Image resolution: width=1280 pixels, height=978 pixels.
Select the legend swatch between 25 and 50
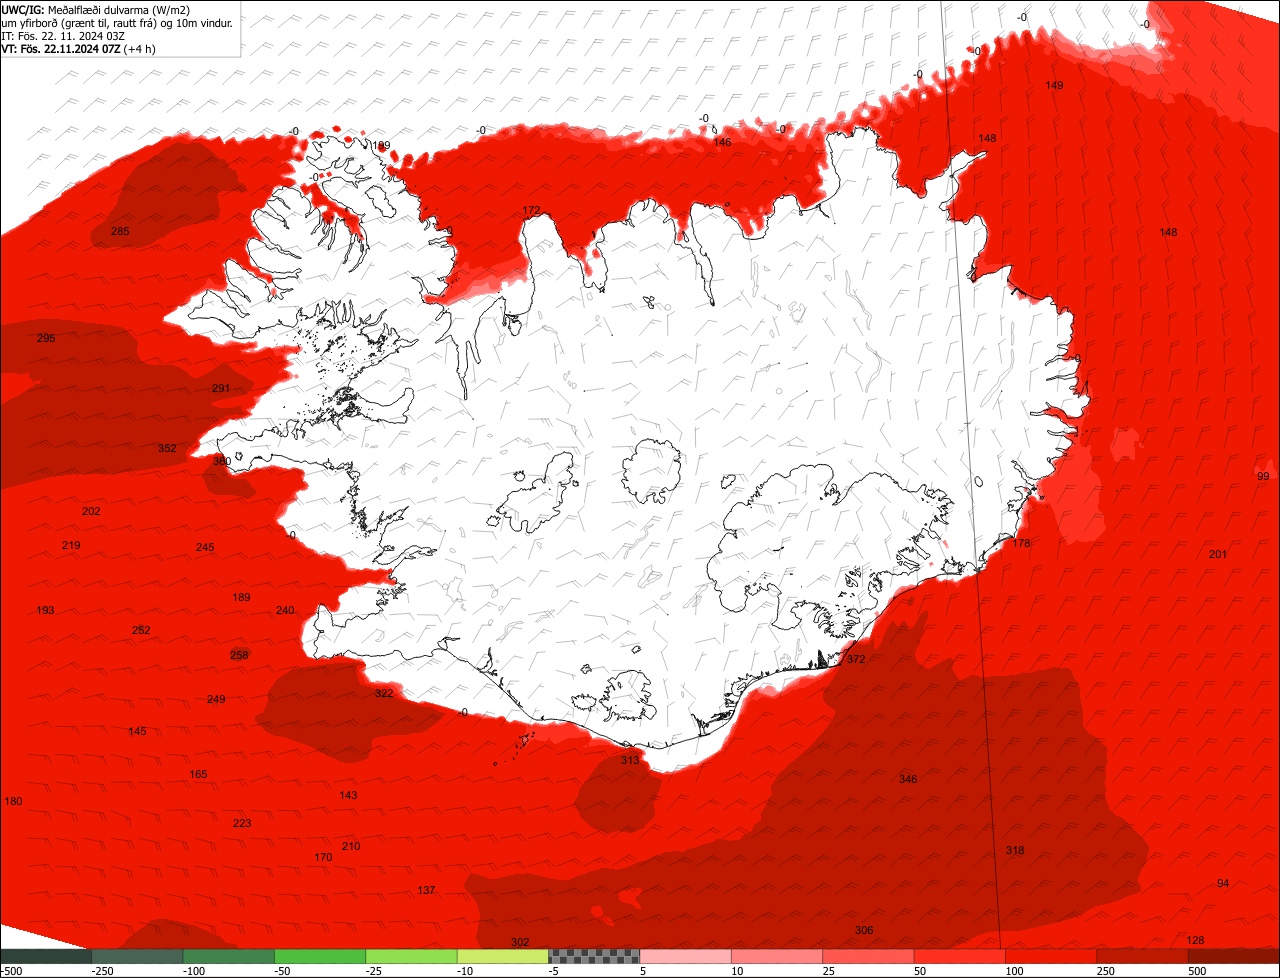(869, 955)
